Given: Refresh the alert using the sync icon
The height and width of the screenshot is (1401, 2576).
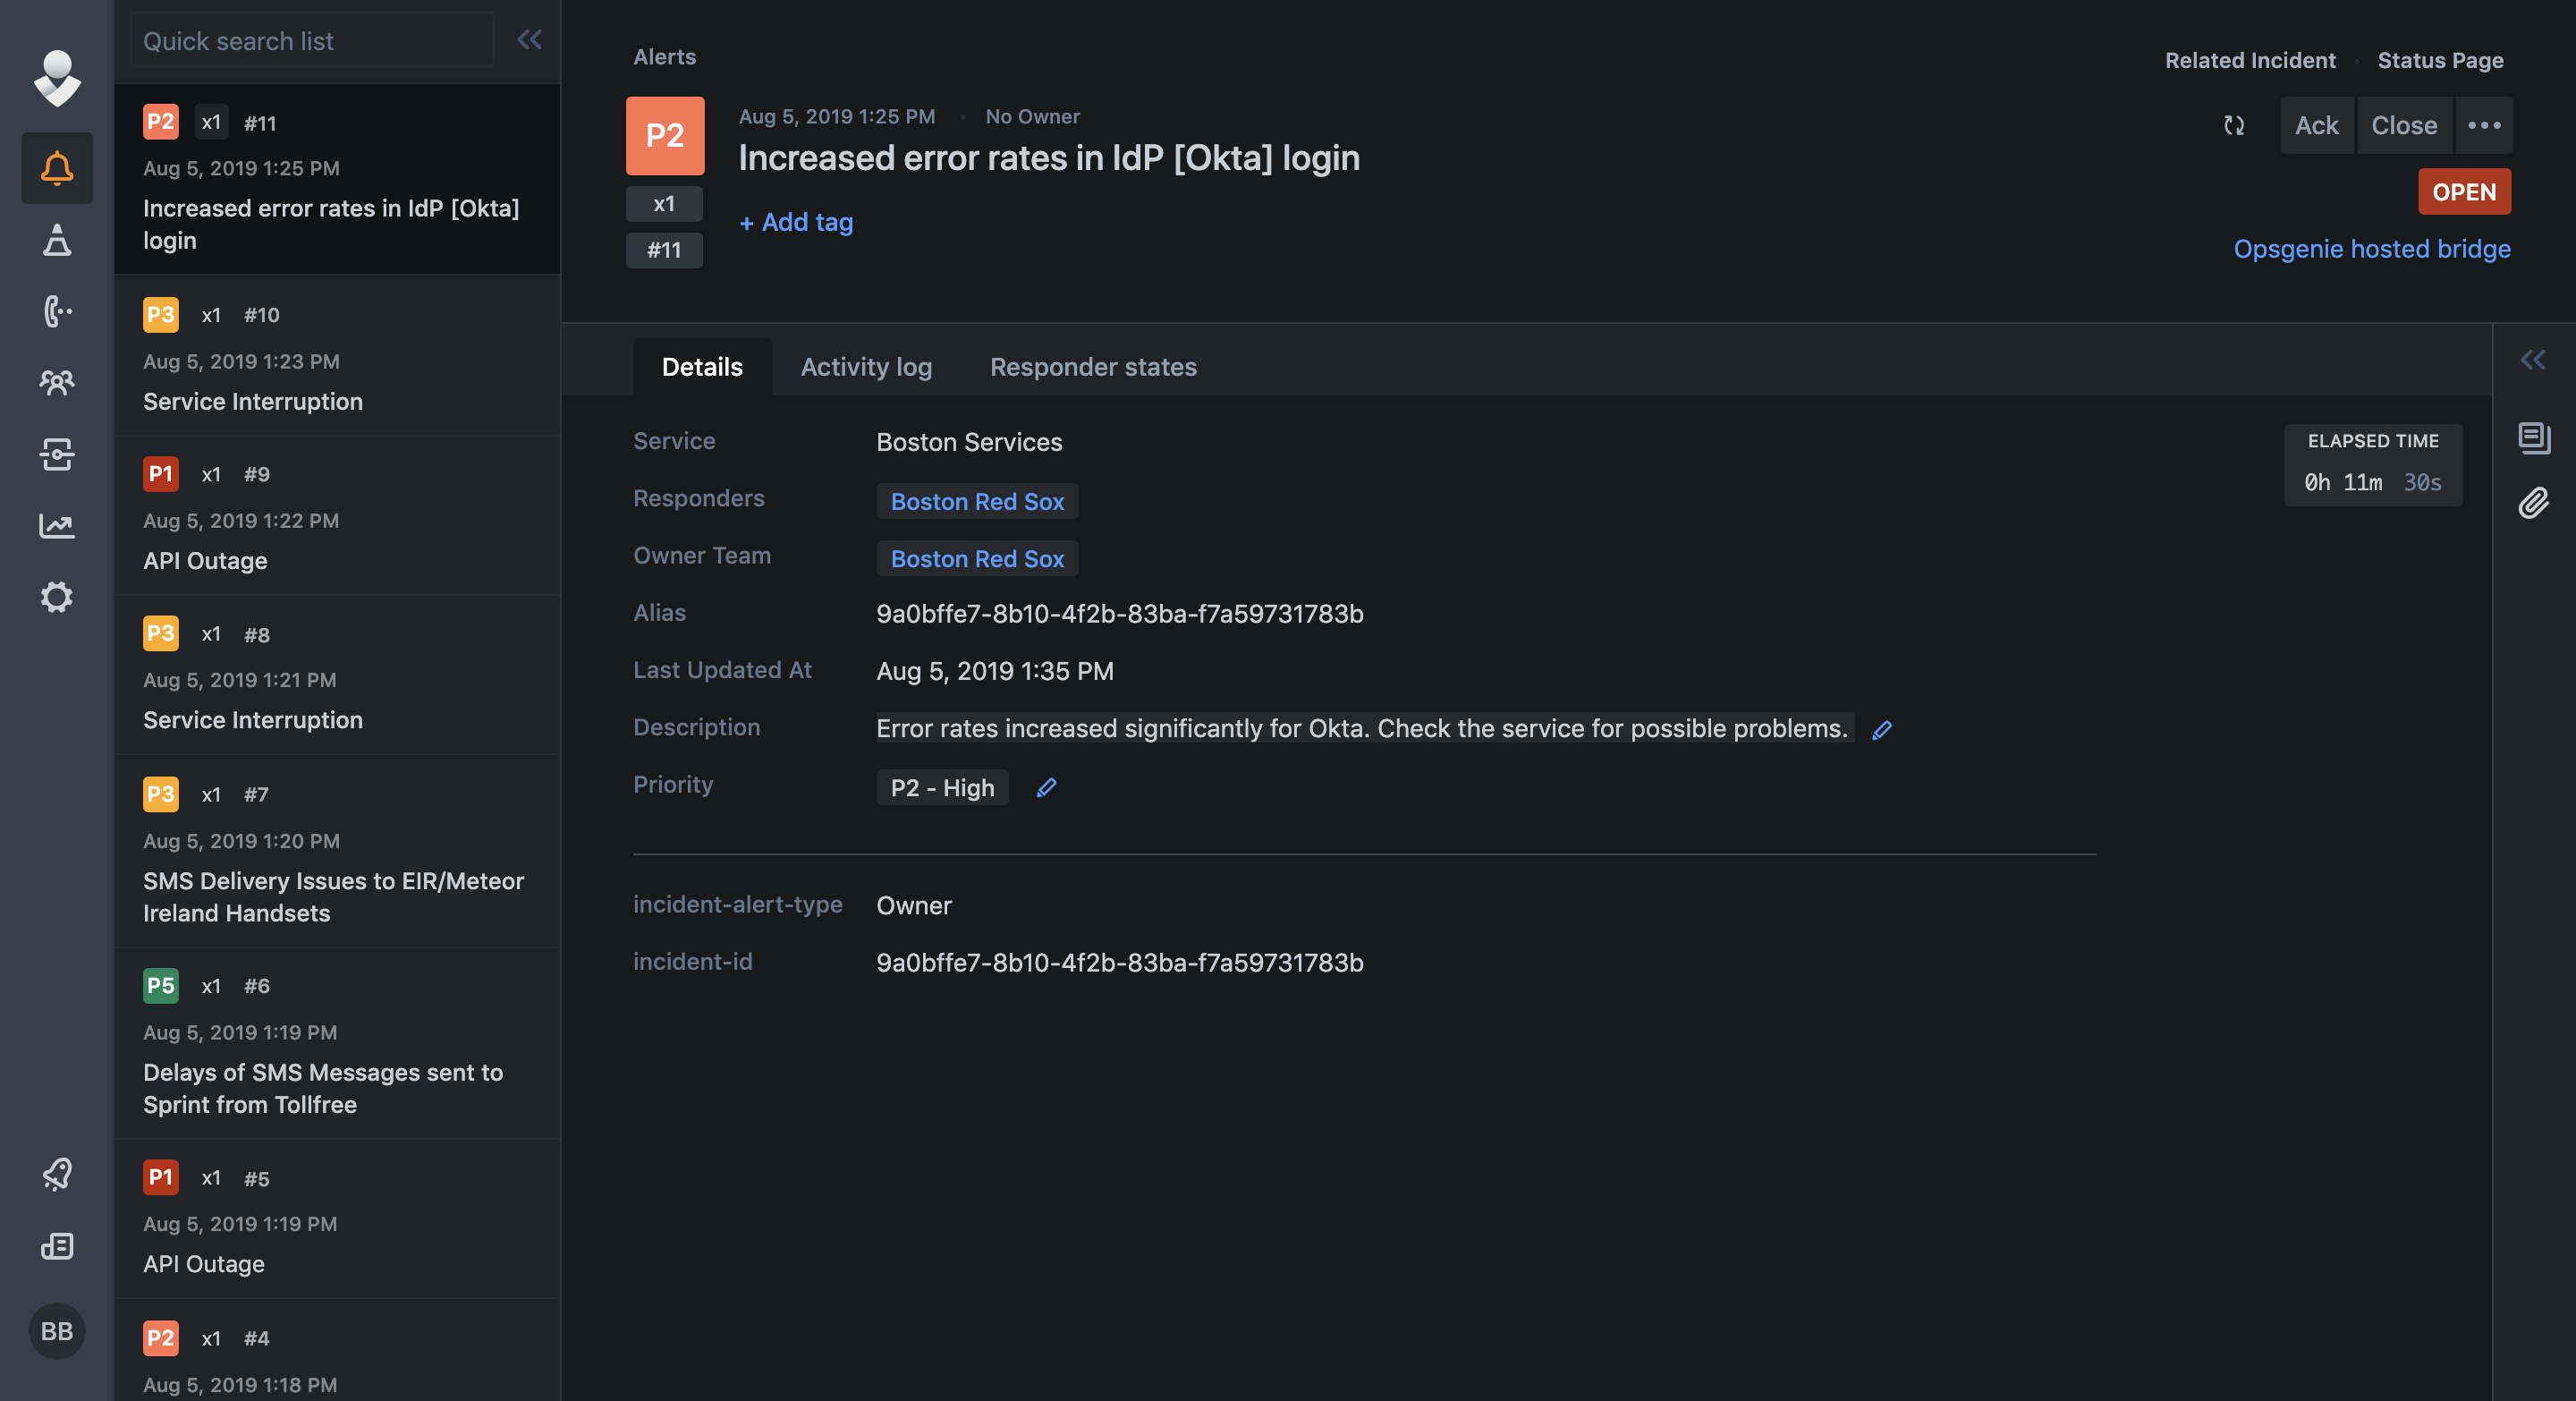Looking at the screenshot, I should (x=2234, y=126).
